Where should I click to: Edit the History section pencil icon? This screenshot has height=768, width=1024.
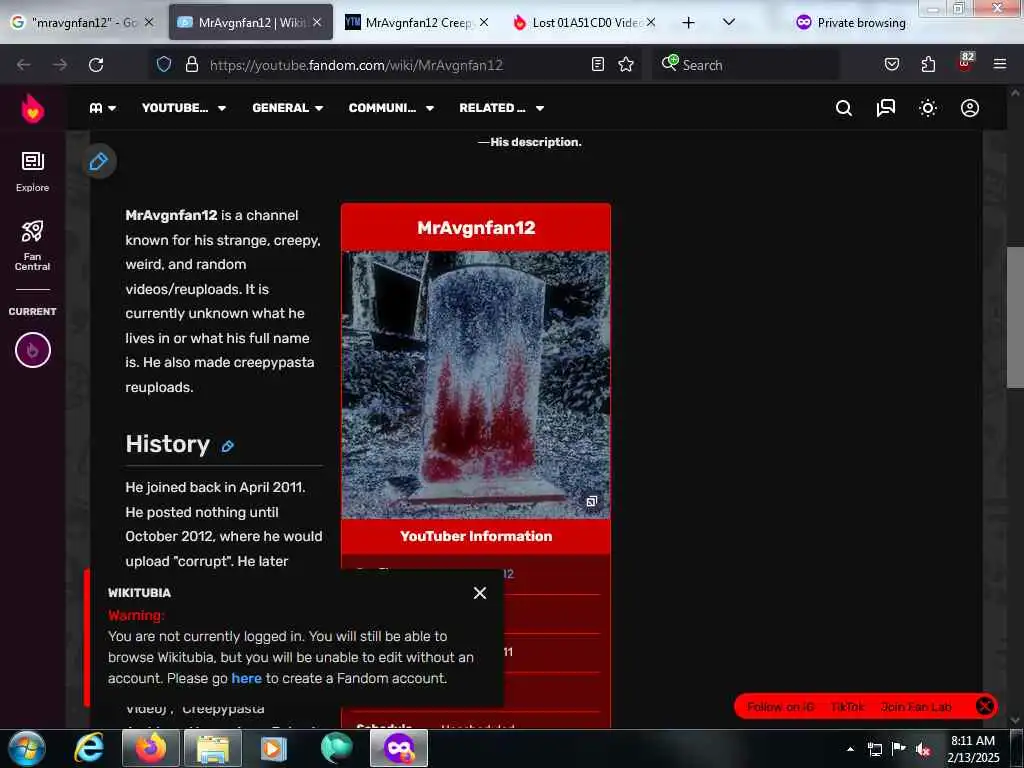coord(227,446)
